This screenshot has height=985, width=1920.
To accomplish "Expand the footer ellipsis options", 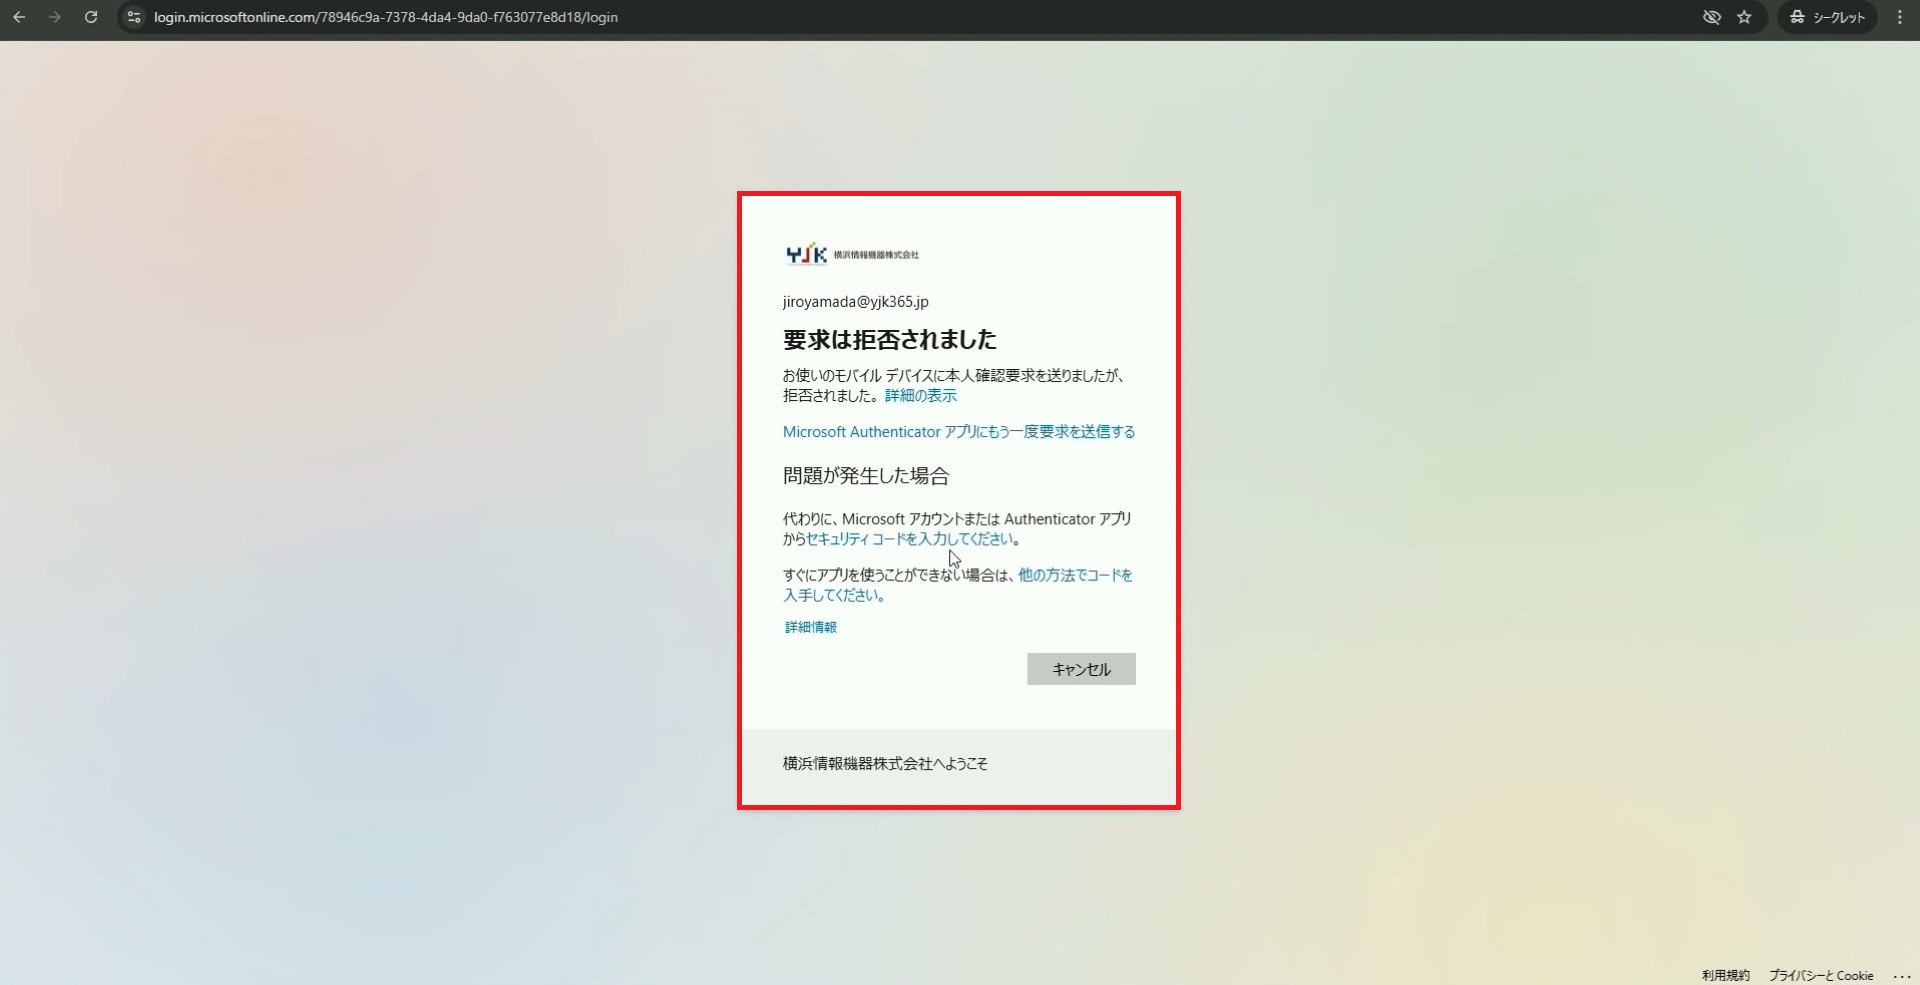I will [1902, 976].
